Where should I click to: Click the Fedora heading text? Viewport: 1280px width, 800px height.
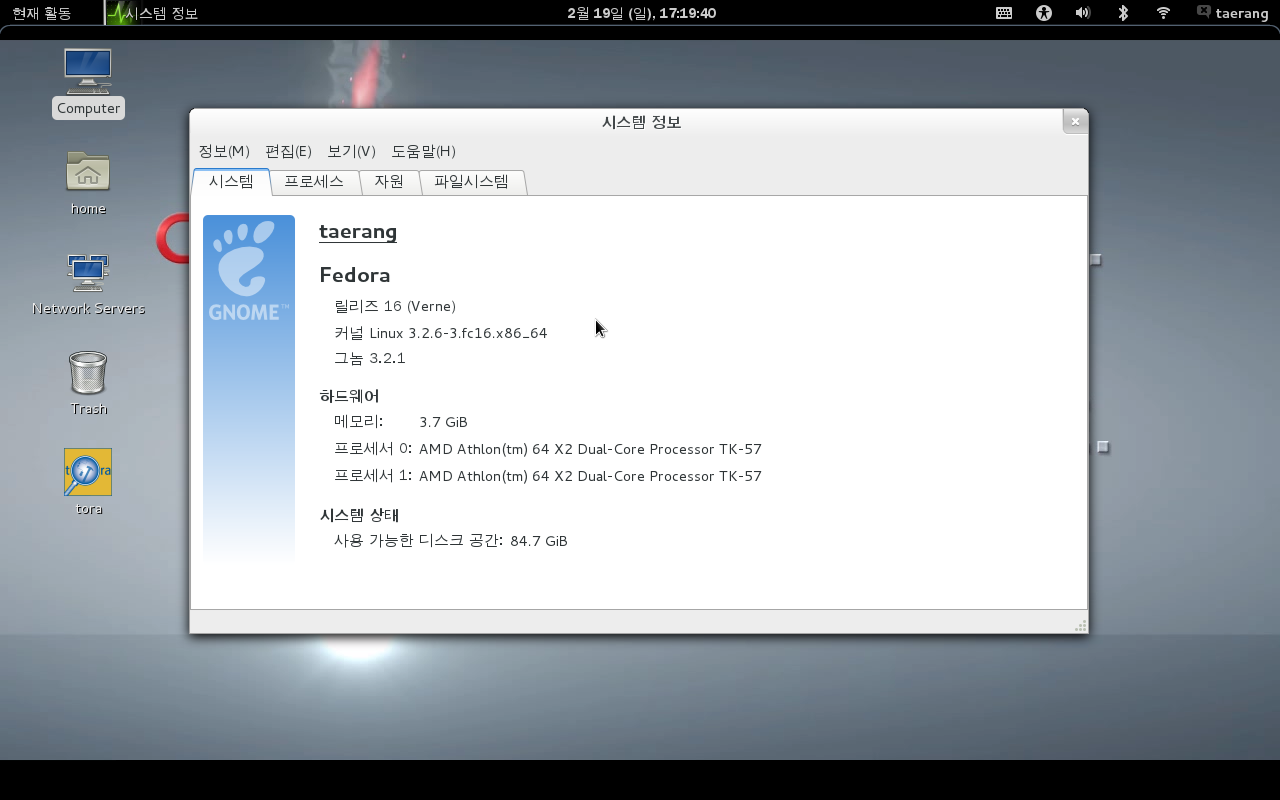pyautogui.click(x=355, y=275)
